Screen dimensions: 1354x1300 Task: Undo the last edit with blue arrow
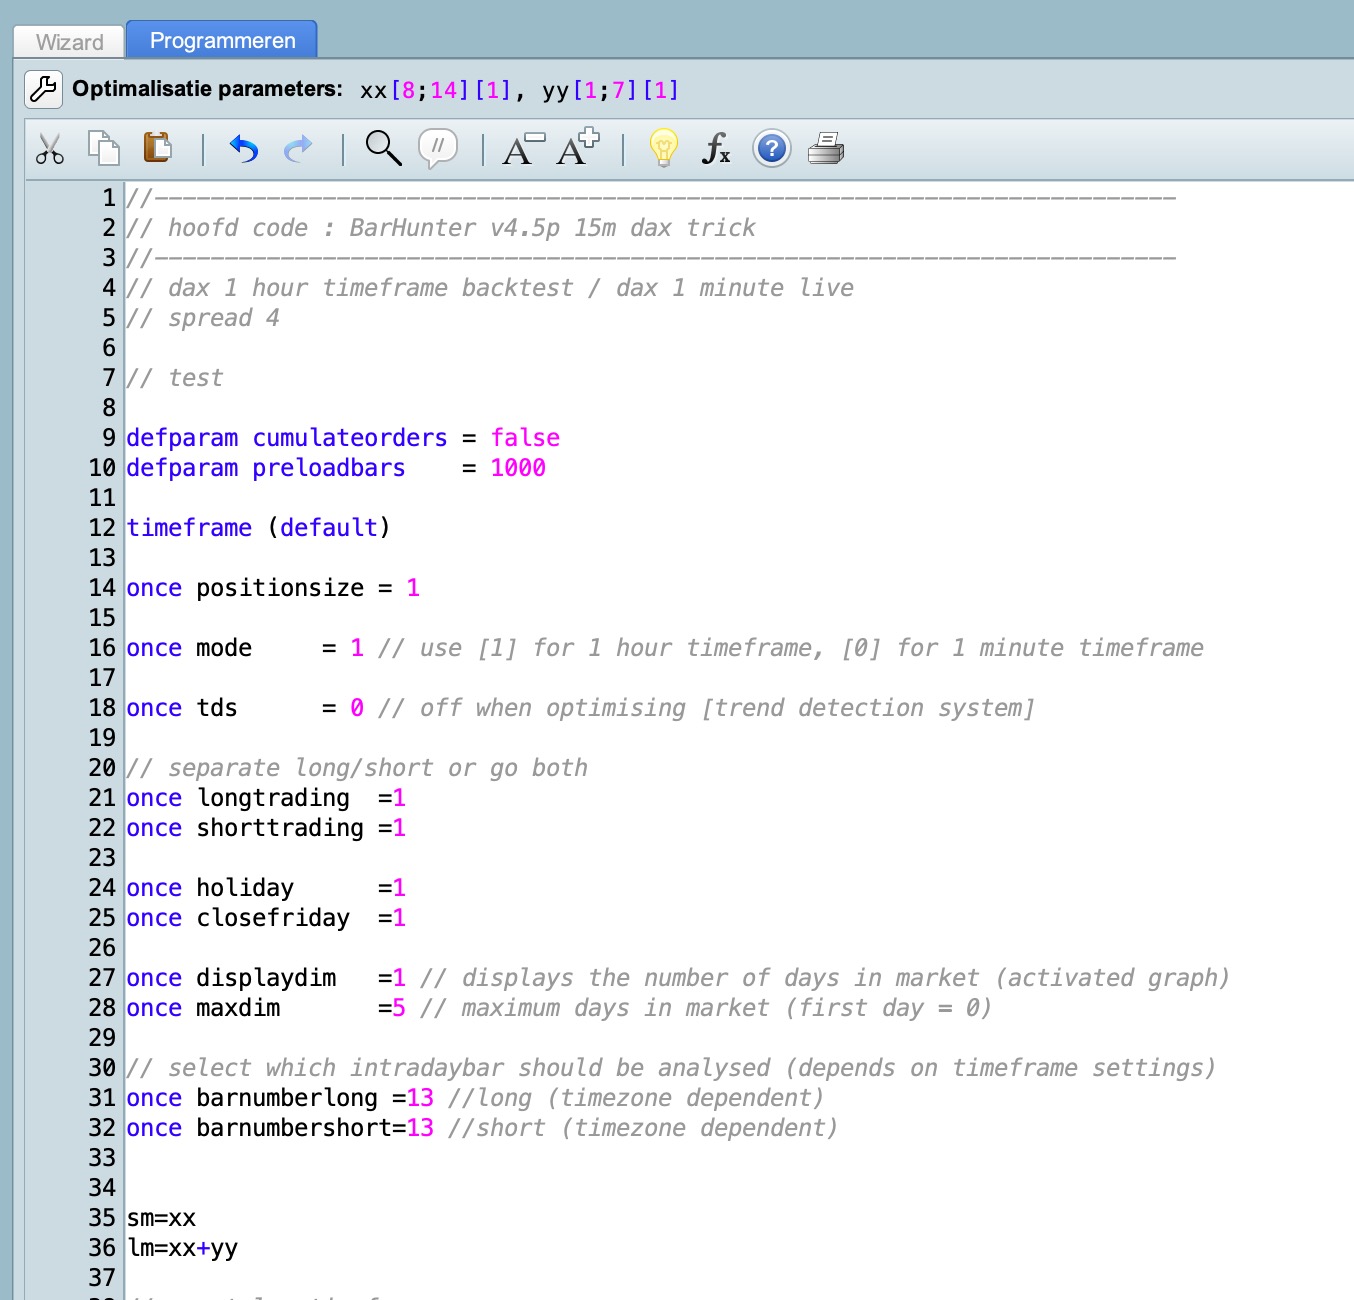[x=244, y=149]
